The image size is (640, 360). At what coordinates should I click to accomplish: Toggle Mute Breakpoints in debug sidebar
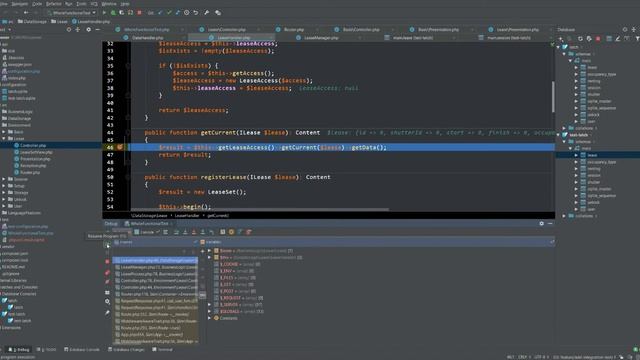pos(107,282)
